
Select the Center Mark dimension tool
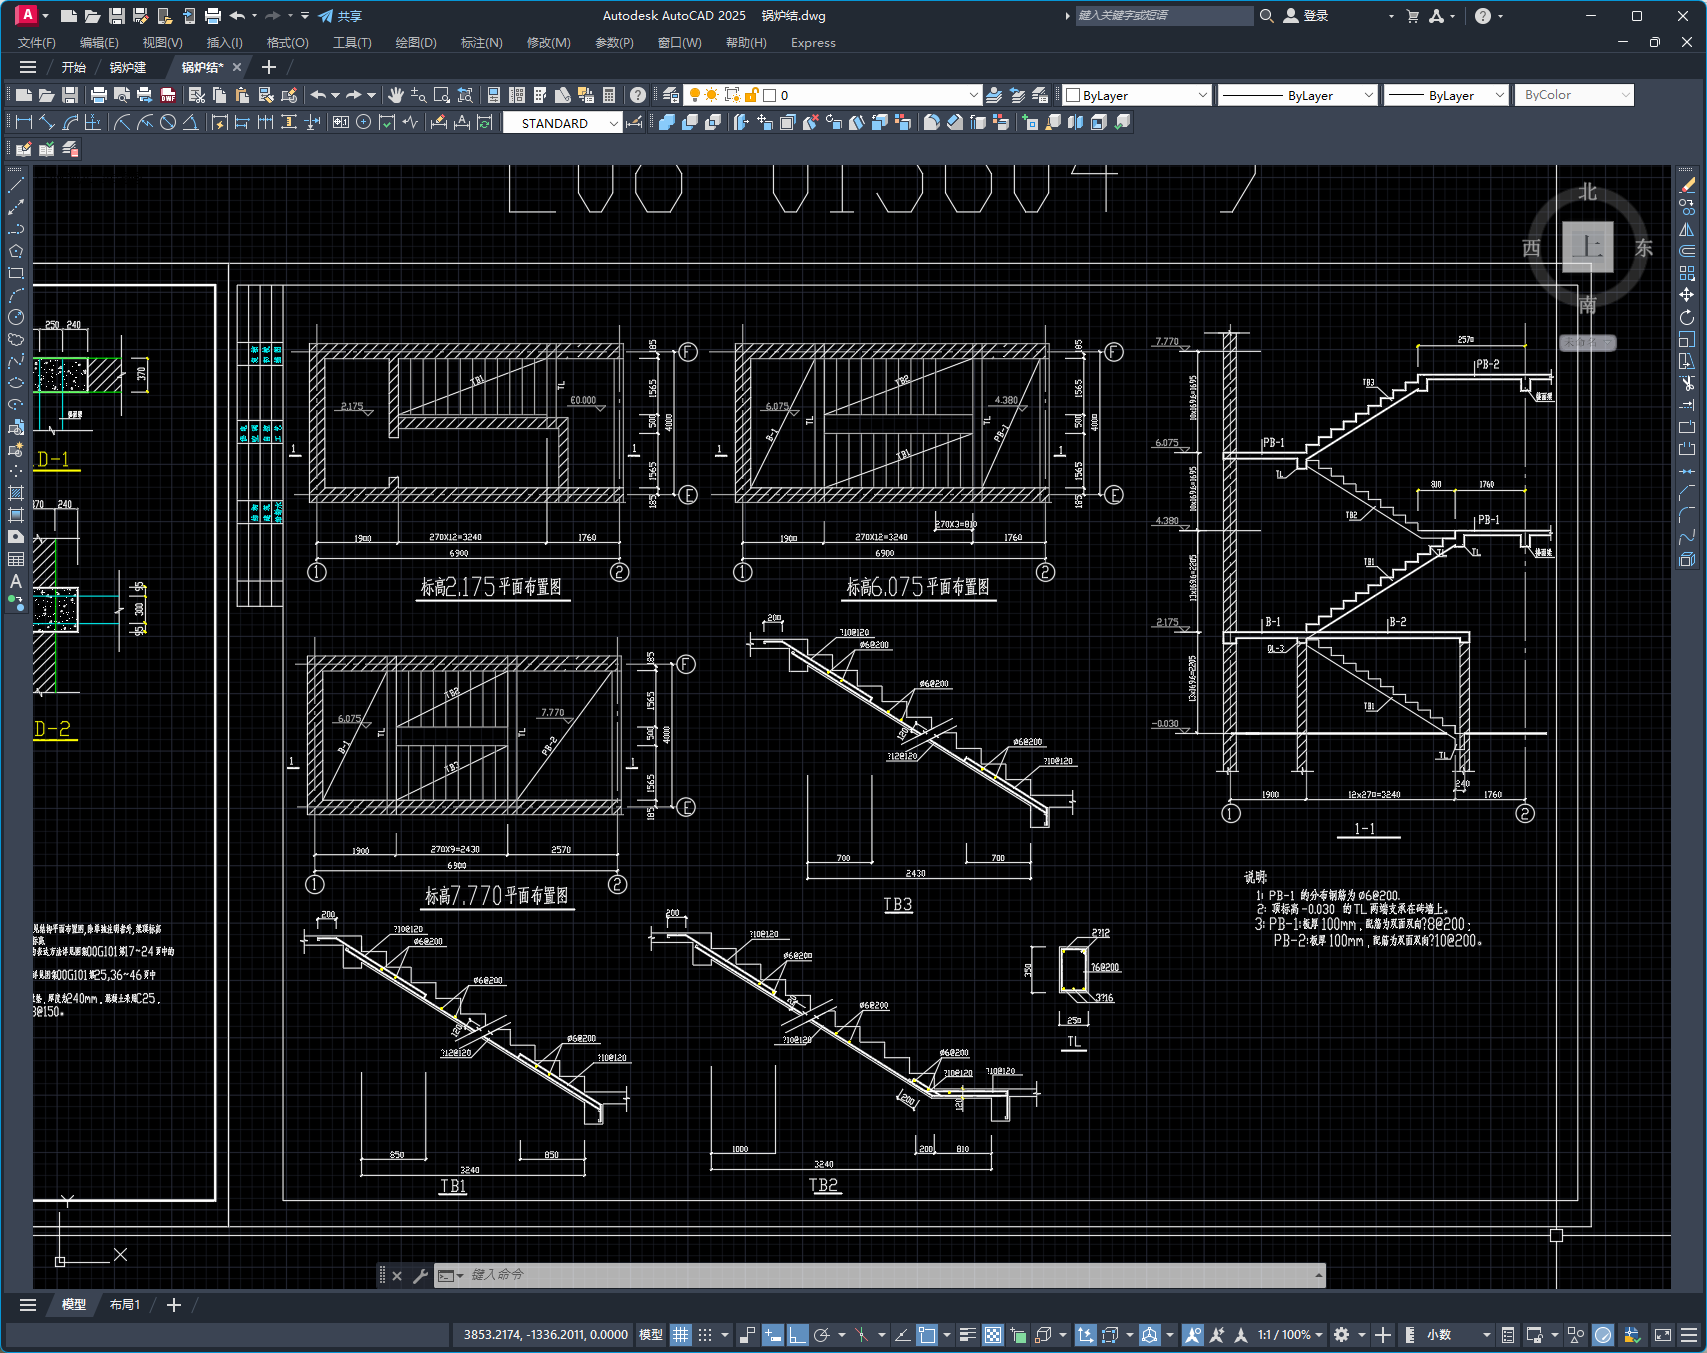pos(363,122)
